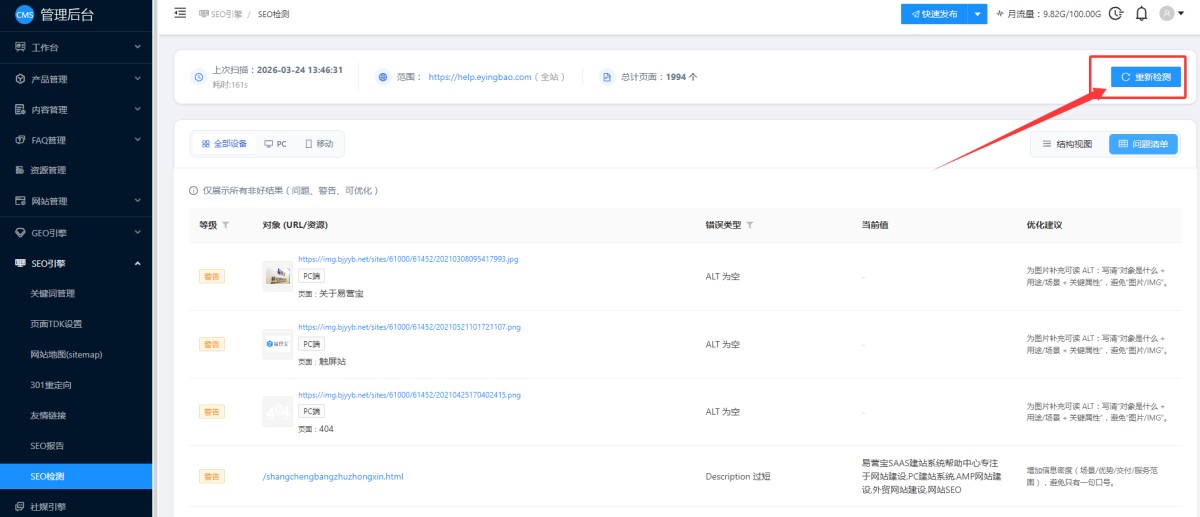
Task: Go to 页面TDK设置 menu item
Action: (x=56, y=324)
